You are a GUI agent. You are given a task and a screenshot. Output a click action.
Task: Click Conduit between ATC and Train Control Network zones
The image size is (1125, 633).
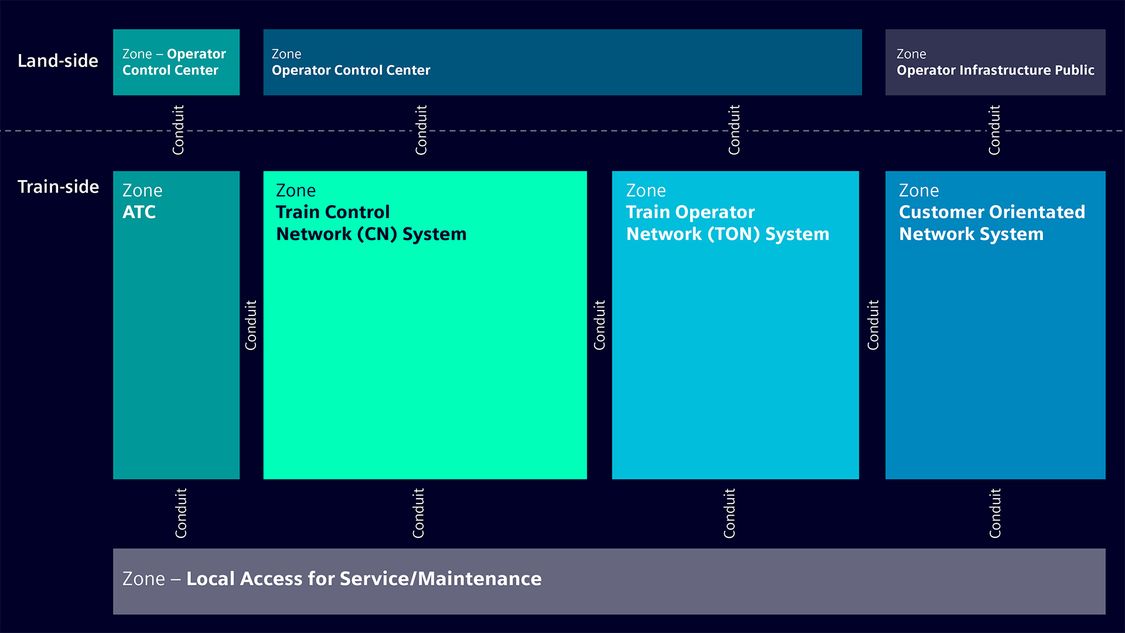coord(251,325)
